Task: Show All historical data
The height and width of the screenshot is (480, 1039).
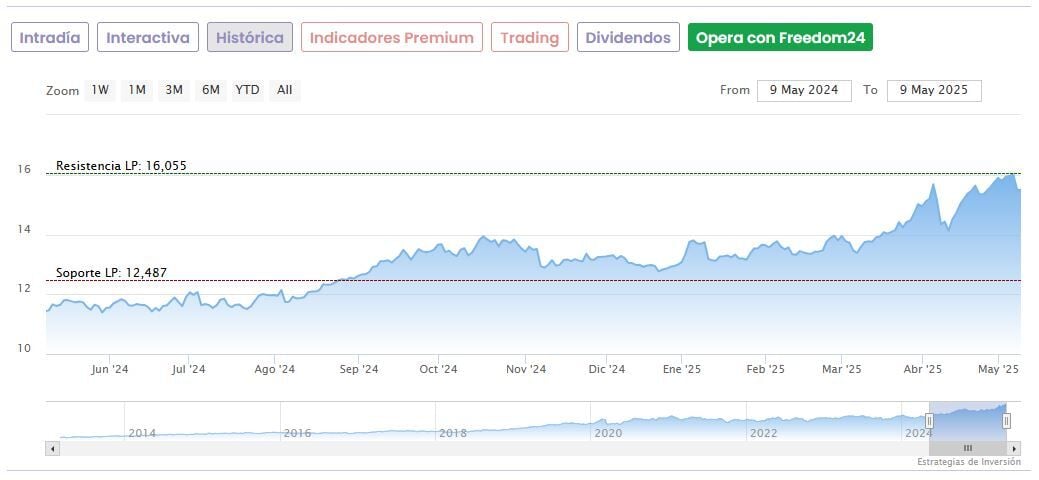Action: tap(285, 90)
